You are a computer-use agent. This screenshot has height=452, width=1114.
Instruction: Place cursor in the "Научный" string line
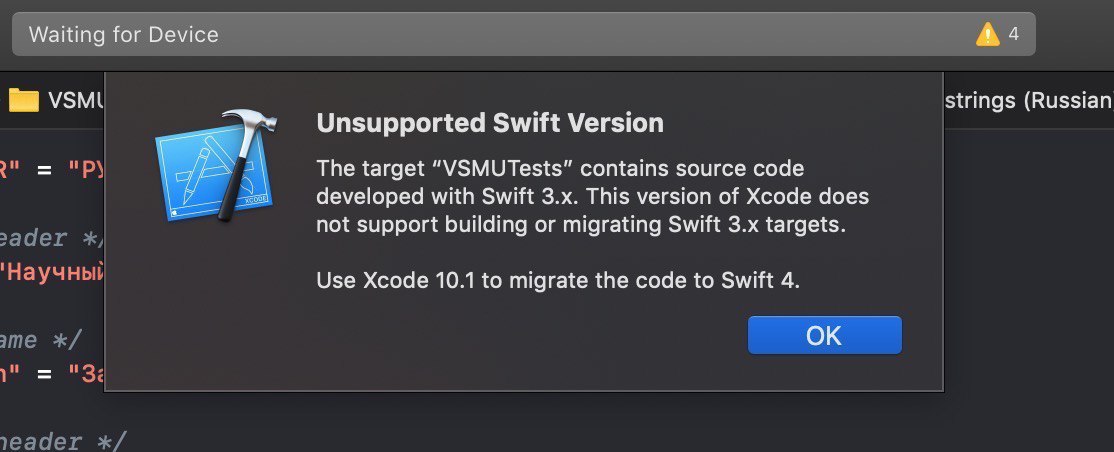pos(52,273)
